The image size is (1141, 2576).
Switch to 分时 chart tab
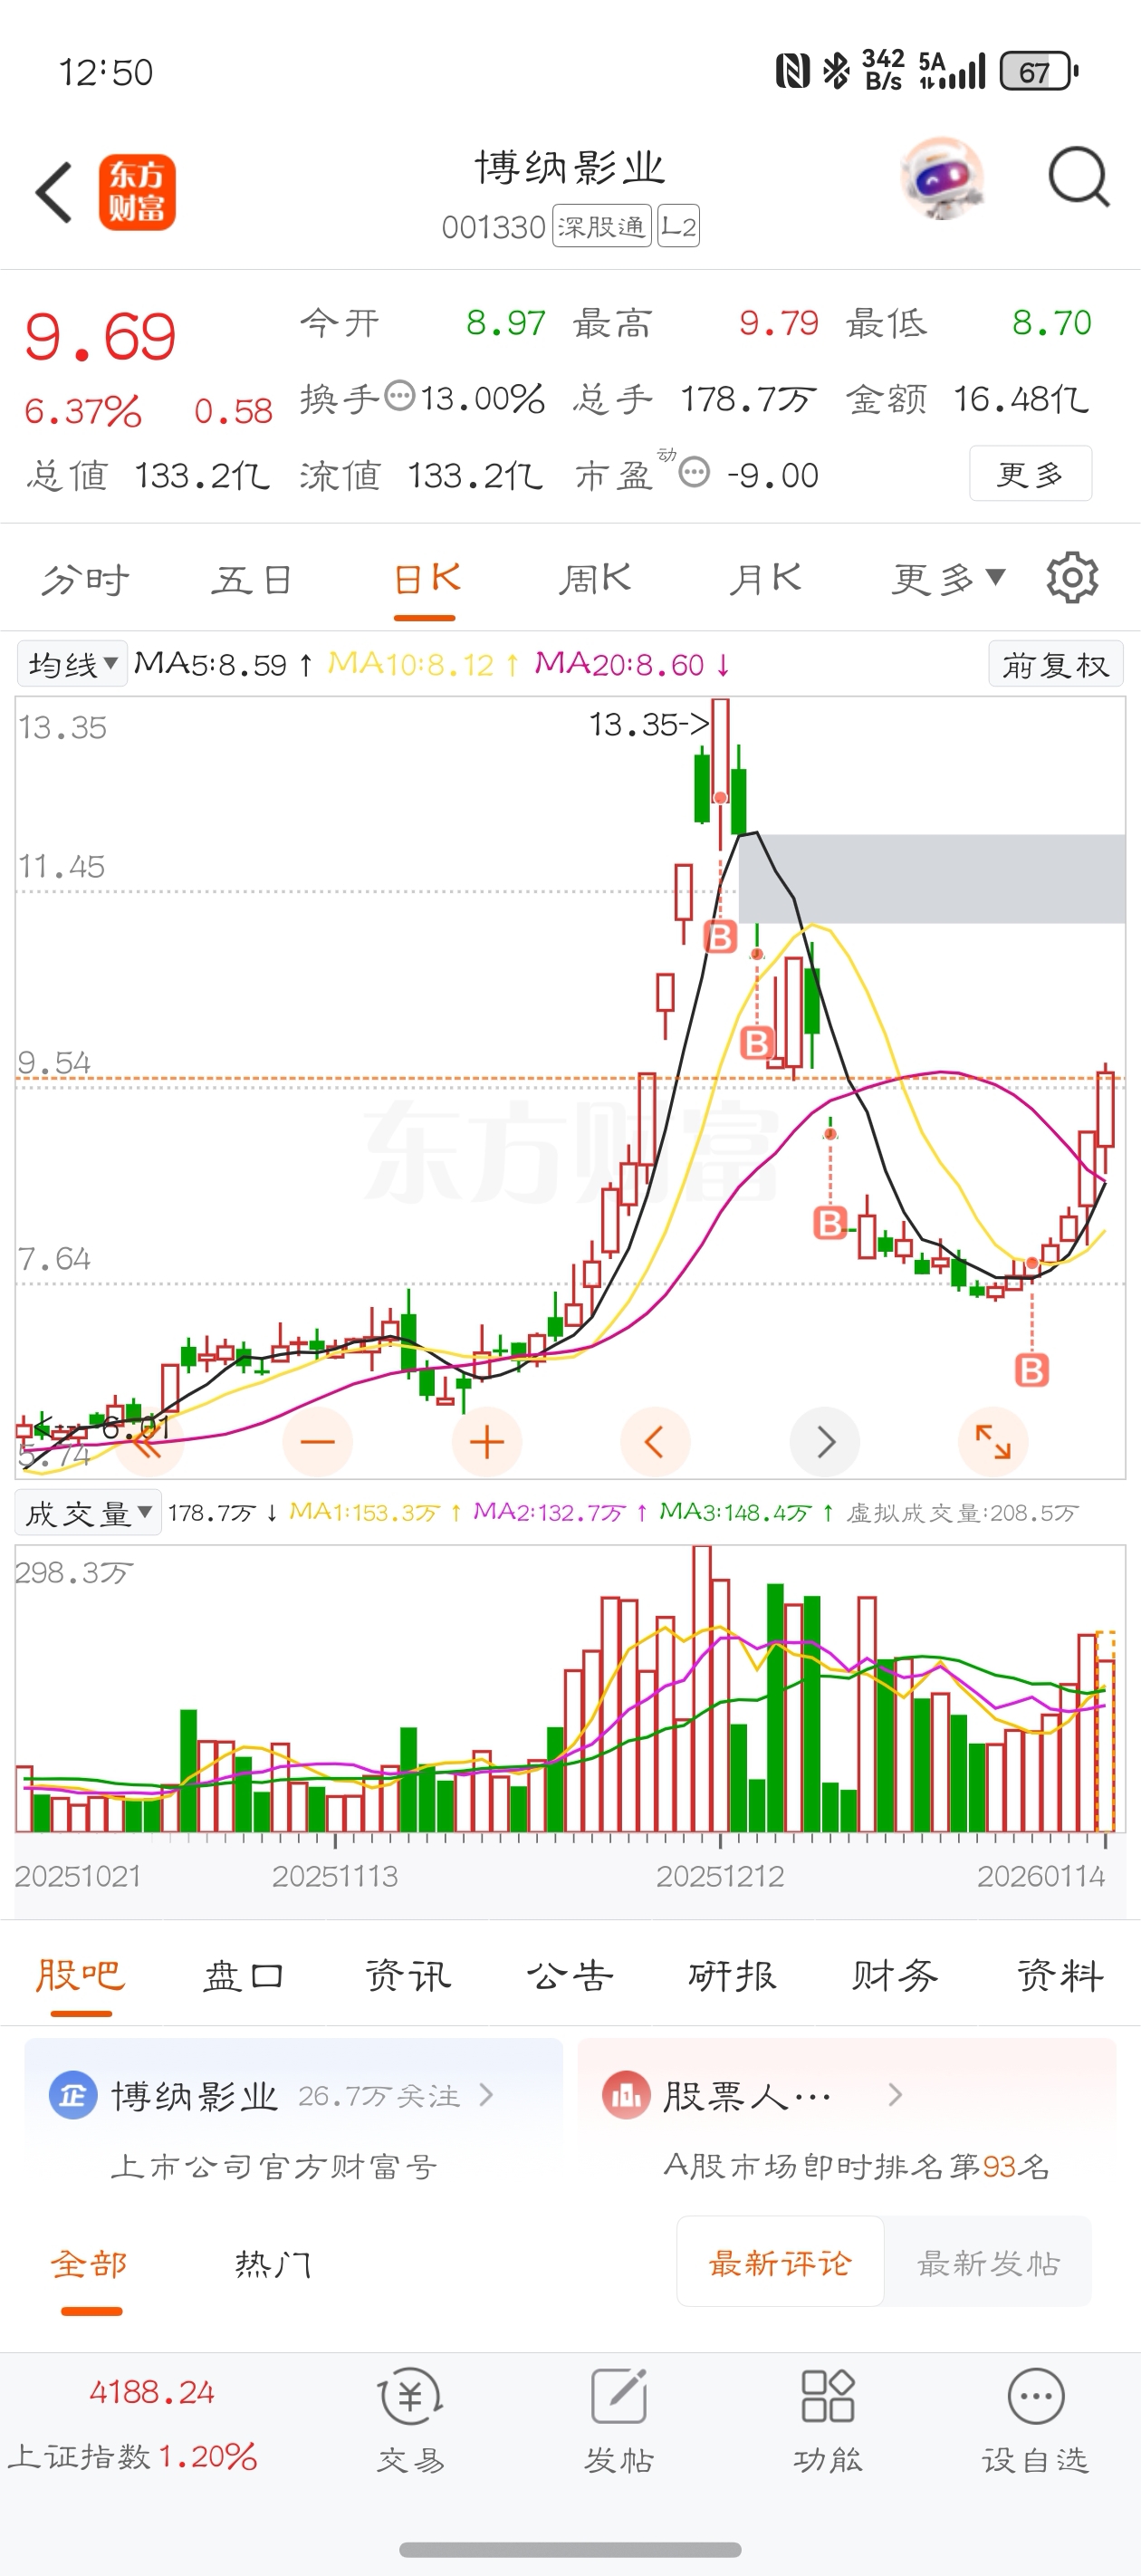click(x=85, y=579)
